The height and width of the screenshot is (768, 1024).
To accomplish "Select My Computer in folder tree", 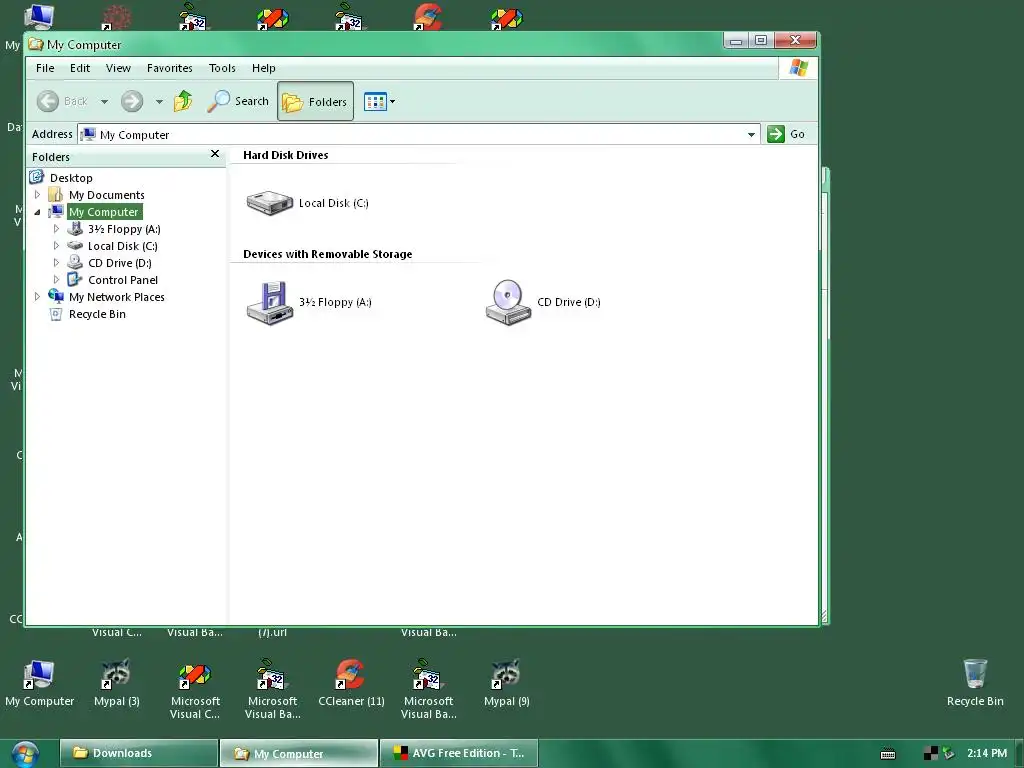I will pyautogui.click(x=104, y=212).
